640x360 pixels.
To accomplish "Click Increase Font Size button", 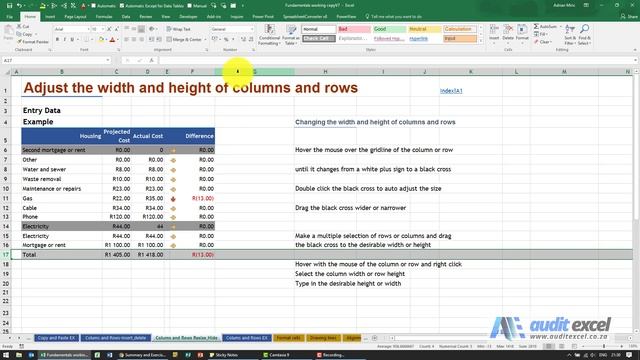I will tap(109, 29).
